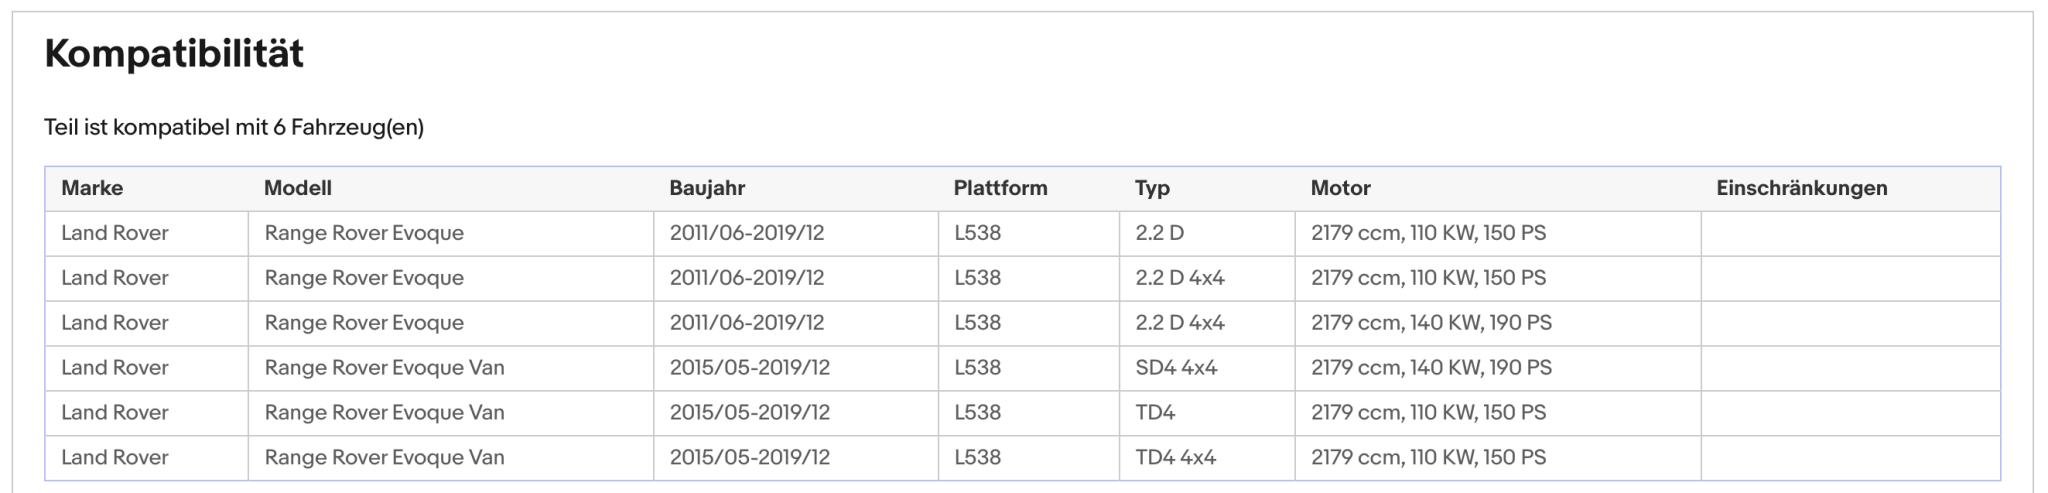Select the TD4 4x4 type cell
This screenshot has height=493, width=2048.
point(1207,458)
